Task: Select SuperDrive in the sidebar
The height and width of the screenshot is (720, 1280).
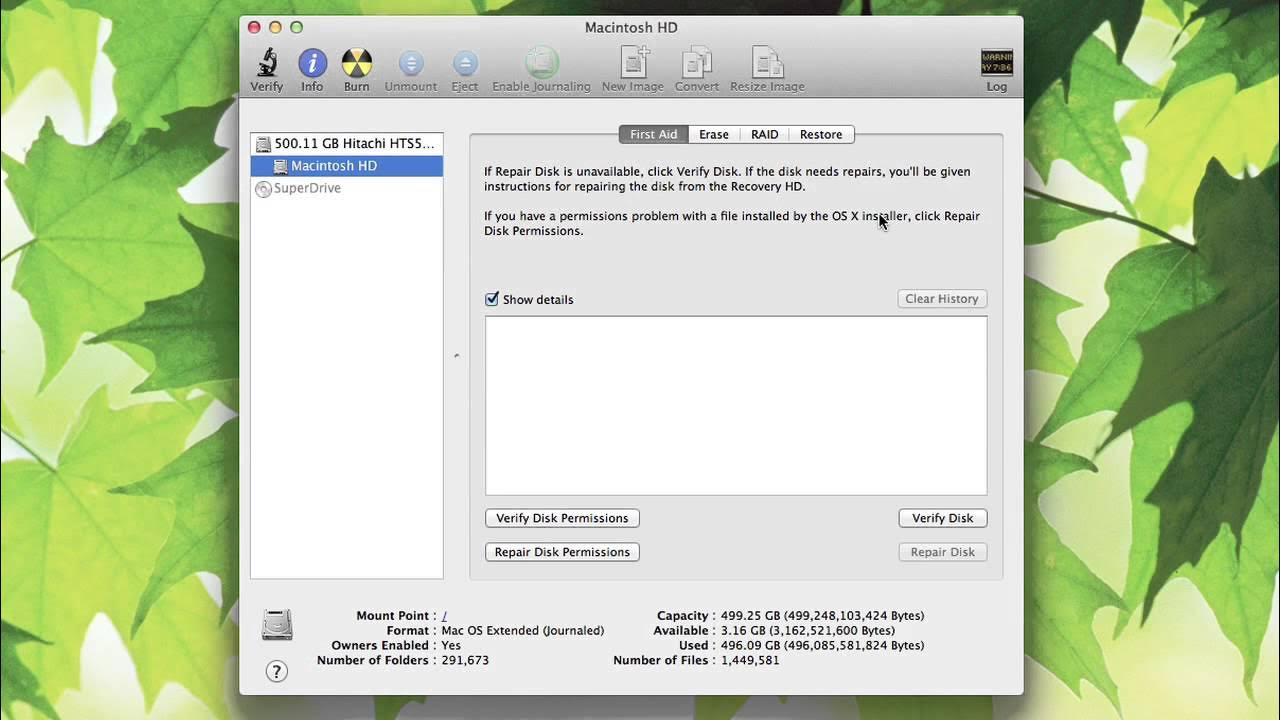Action: 346,188
